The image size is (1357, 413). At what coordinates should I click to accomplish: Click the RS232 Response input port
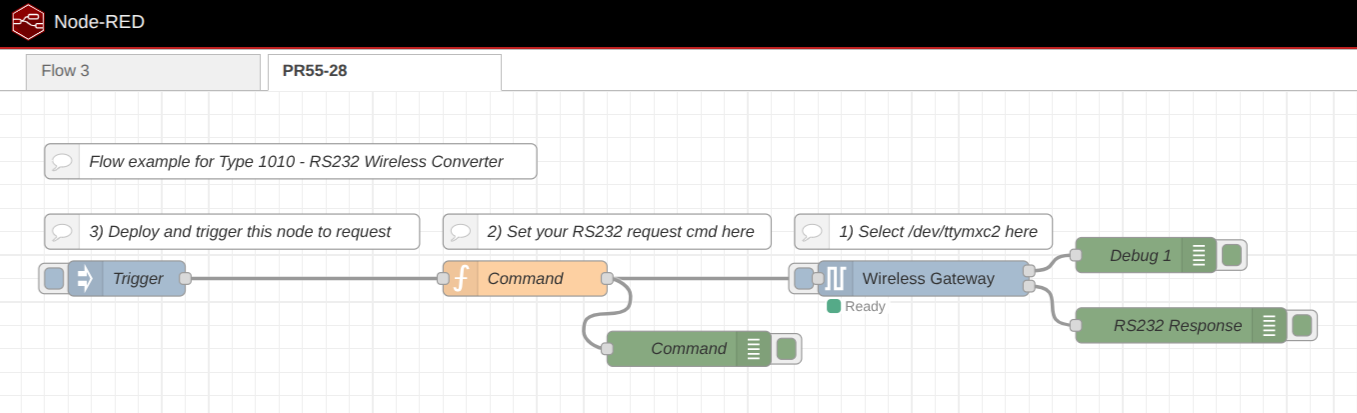(1076, 325)
